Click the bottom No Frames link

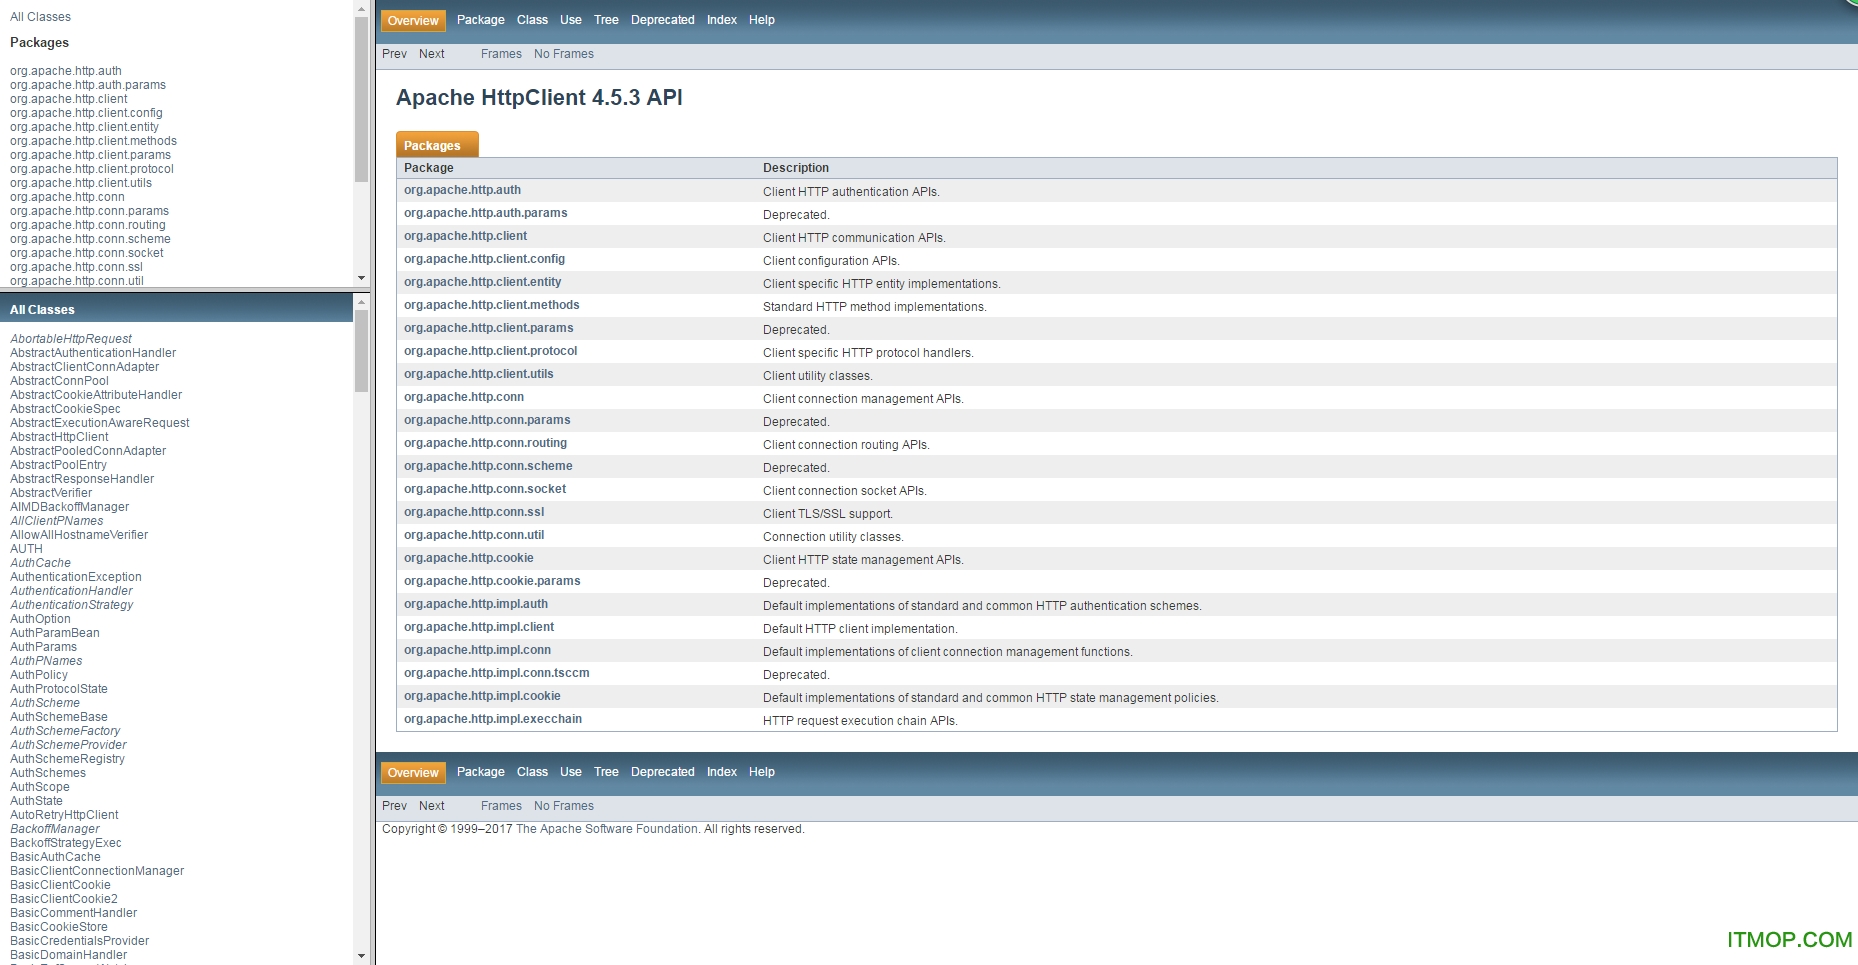coord(564,806)
